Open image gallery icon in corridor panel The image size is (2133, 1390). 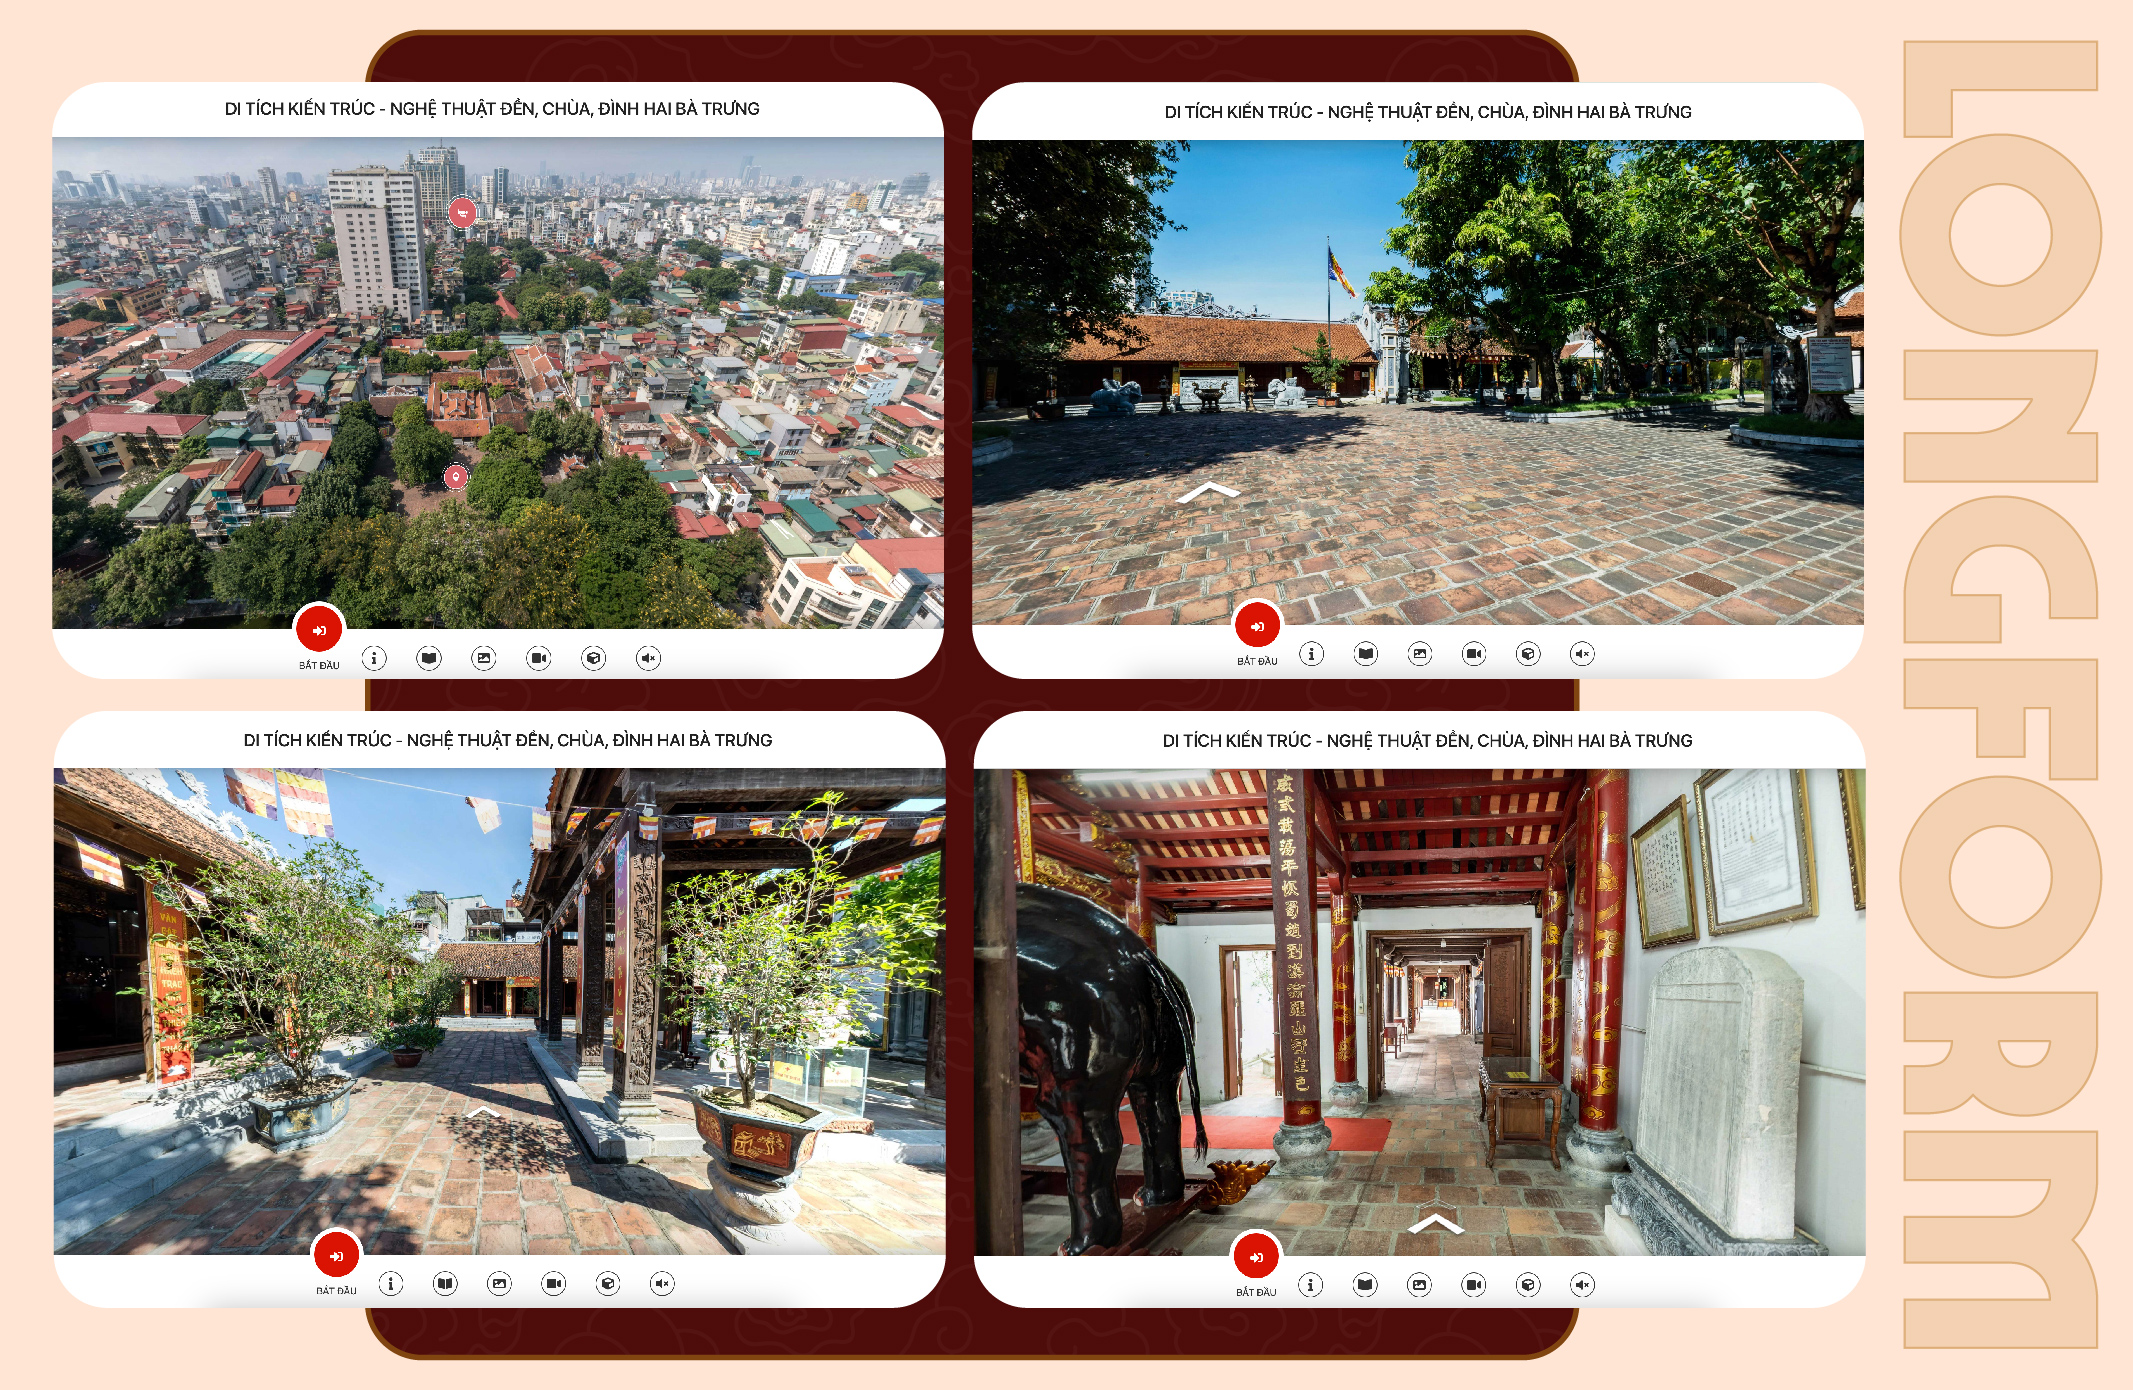pyautogui.click(x=1420, y=1284)
